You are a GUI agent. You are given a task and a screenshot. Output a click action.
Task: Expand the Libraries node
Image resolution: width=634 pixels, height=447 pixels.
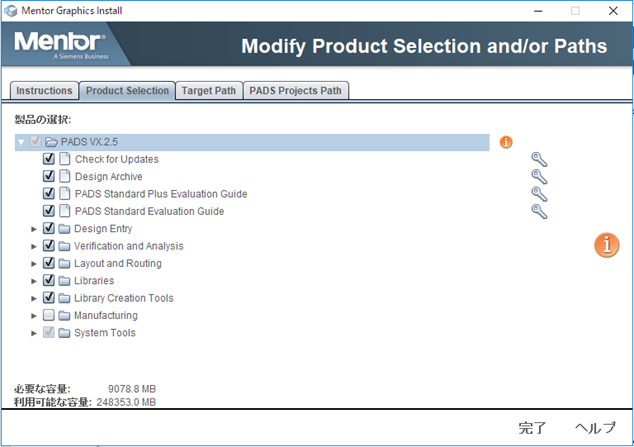(x=34, y=281)
